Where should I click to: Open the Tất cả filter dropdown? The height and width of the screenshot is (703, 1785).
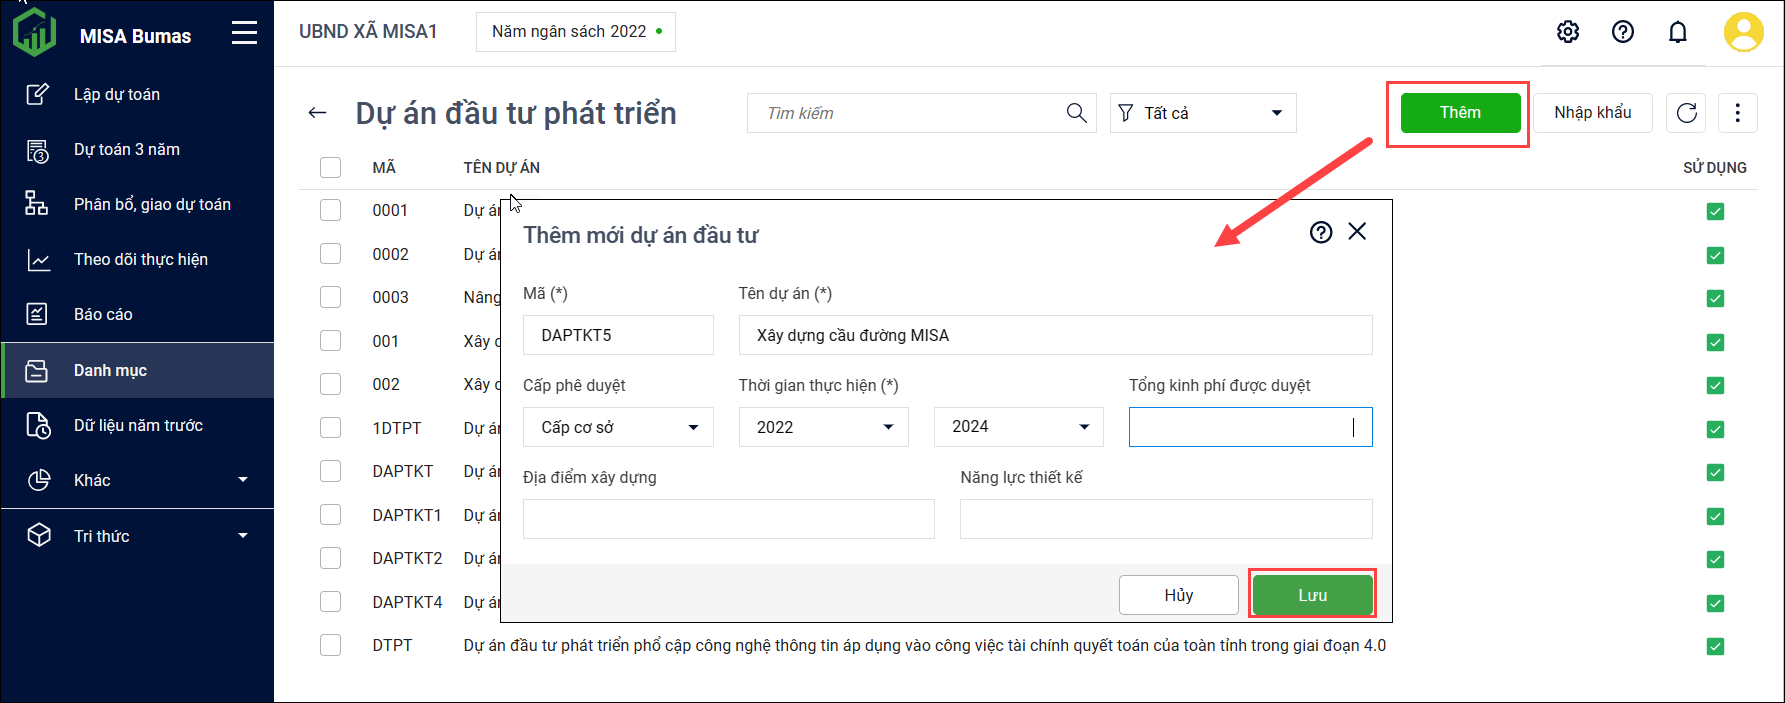coord(1202,113)
